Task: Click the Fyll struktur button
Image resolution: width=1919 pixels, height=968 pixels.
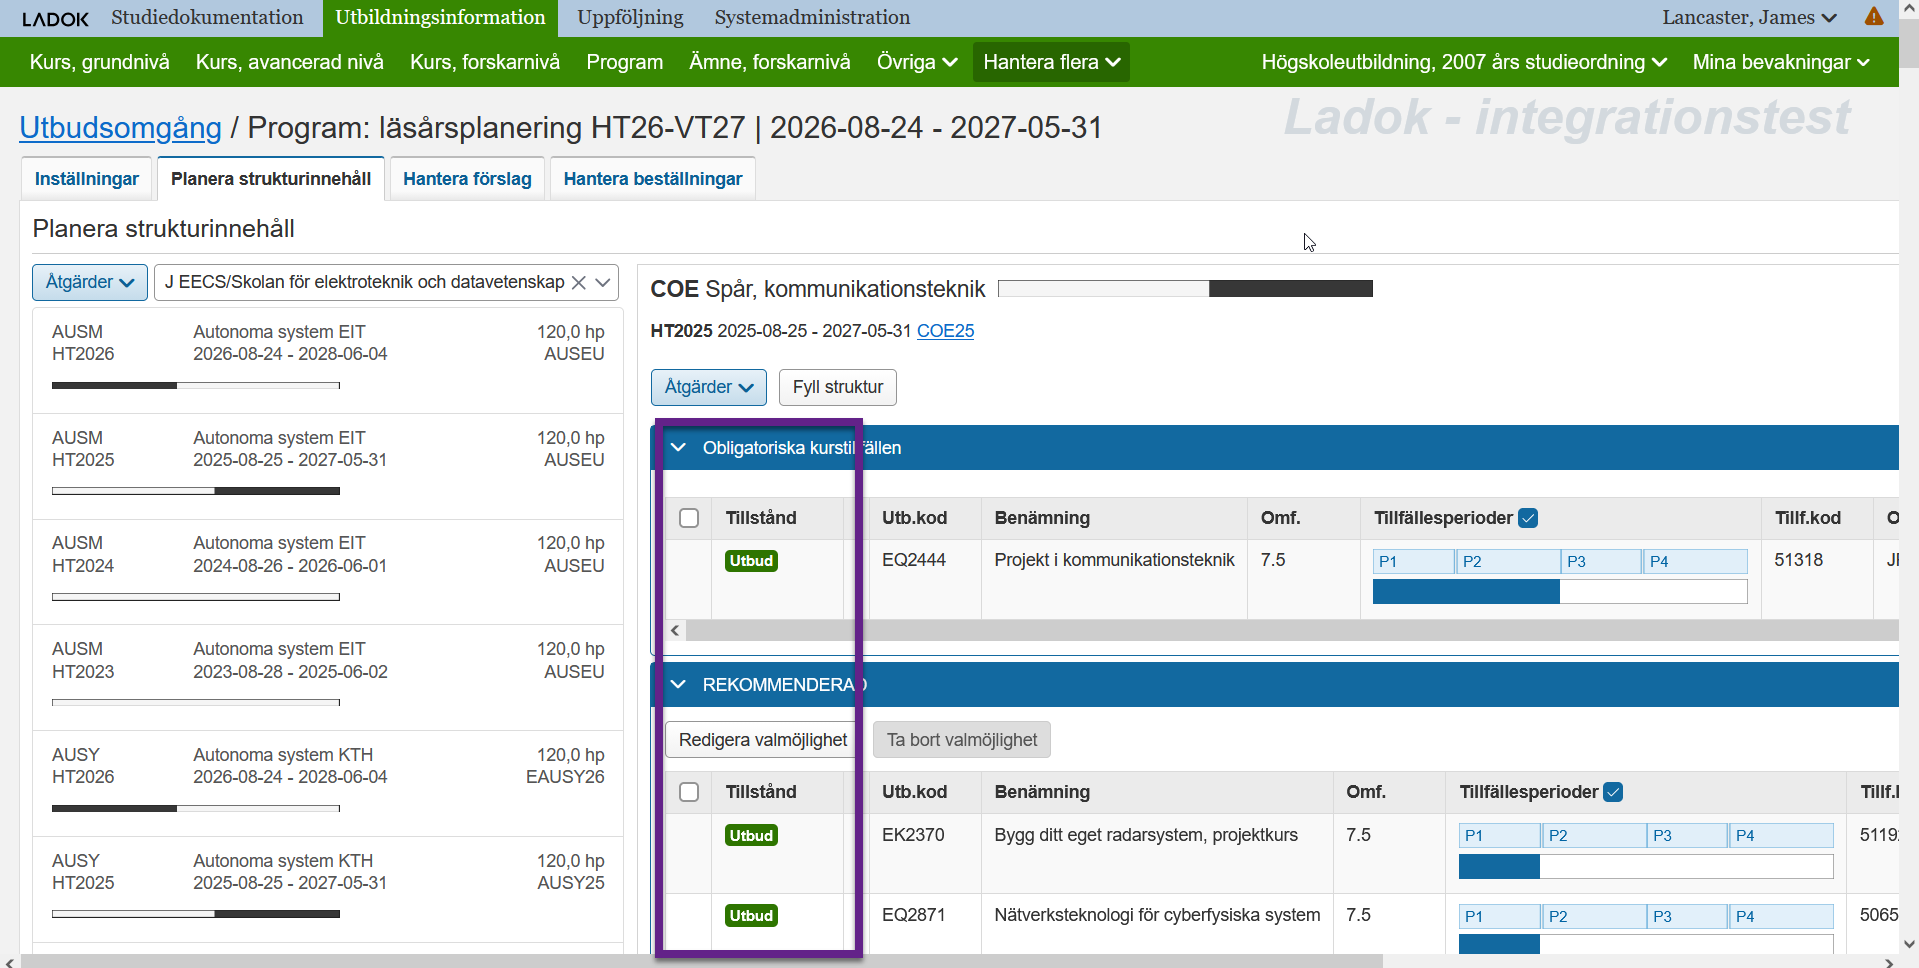Action: (837, 388)
